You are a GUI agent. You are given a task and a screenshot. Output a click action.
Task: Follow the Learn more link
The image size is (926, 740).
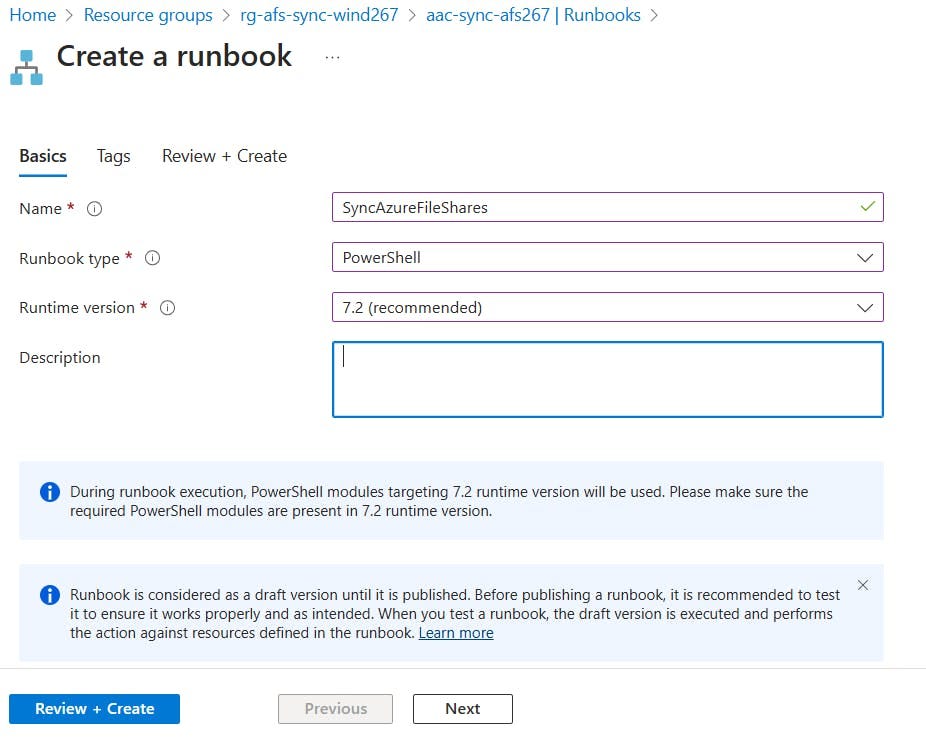coord(456,633)
